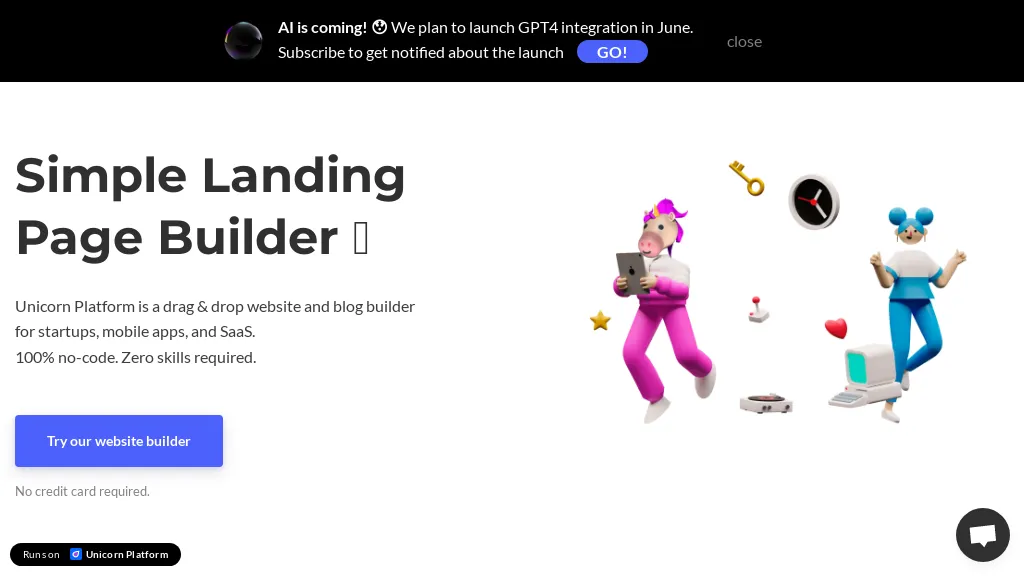
Task: Click the dark sphere icon in banner
Action: pos(244,40)
